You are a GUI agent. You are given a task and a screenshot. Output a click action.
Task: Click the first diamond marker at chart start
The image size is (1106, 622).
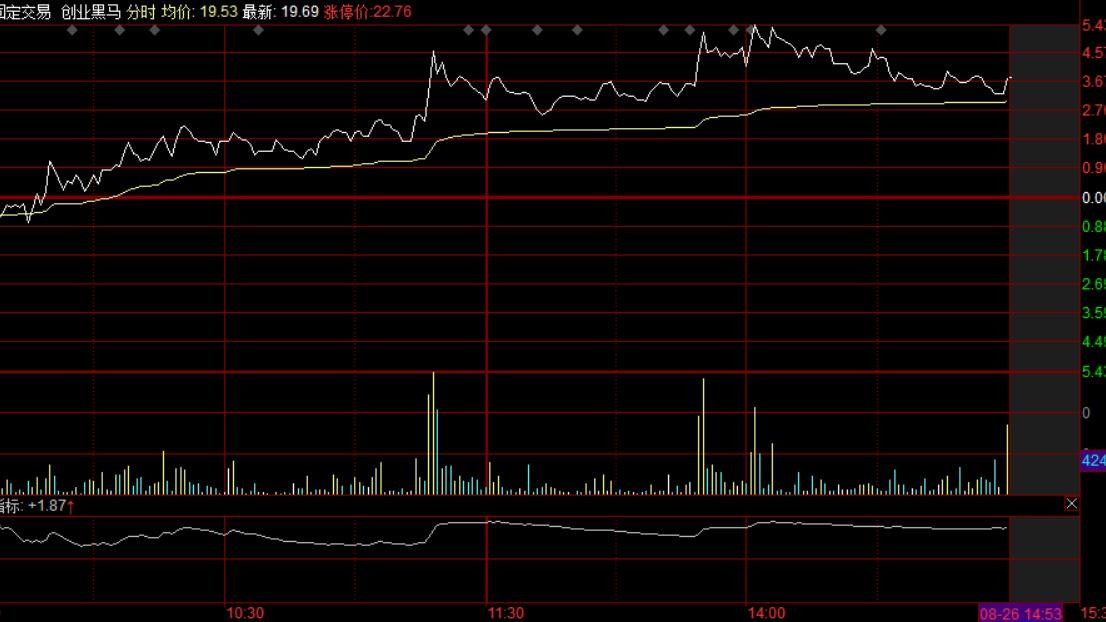point(71,30)
